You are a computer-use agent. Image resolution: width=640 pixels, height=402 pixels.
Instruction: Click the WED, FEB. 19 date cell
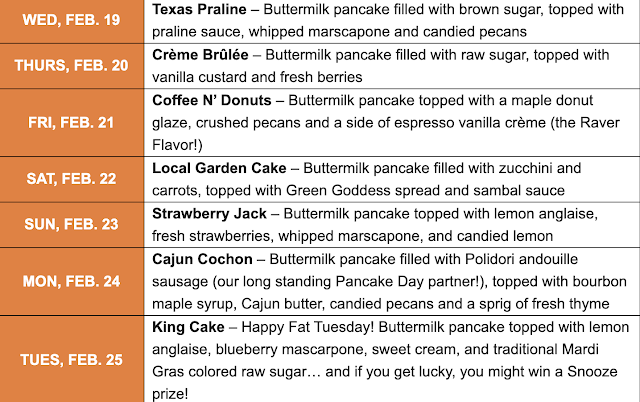[72, 20]
